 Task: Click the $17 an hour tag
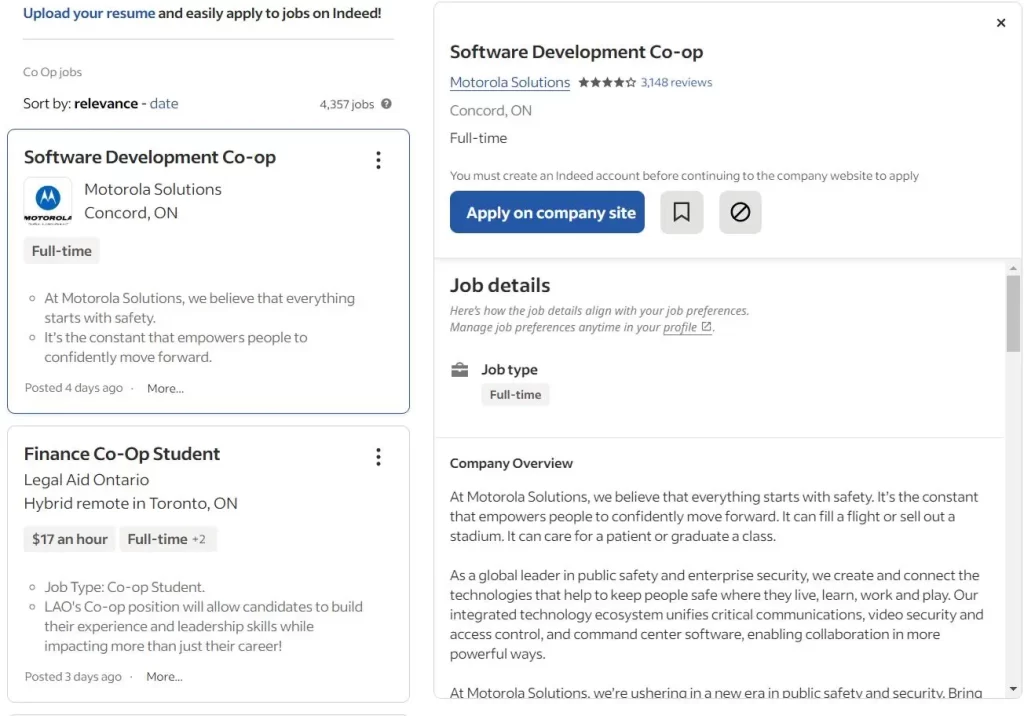(69, 539)
